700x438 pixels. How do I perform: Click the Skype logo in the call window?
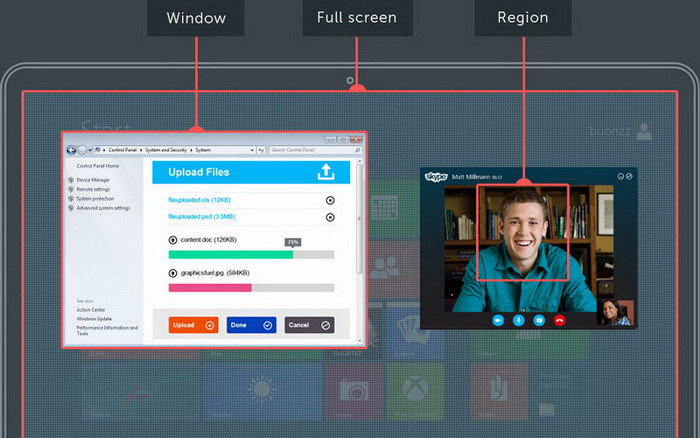pos(437,176)
